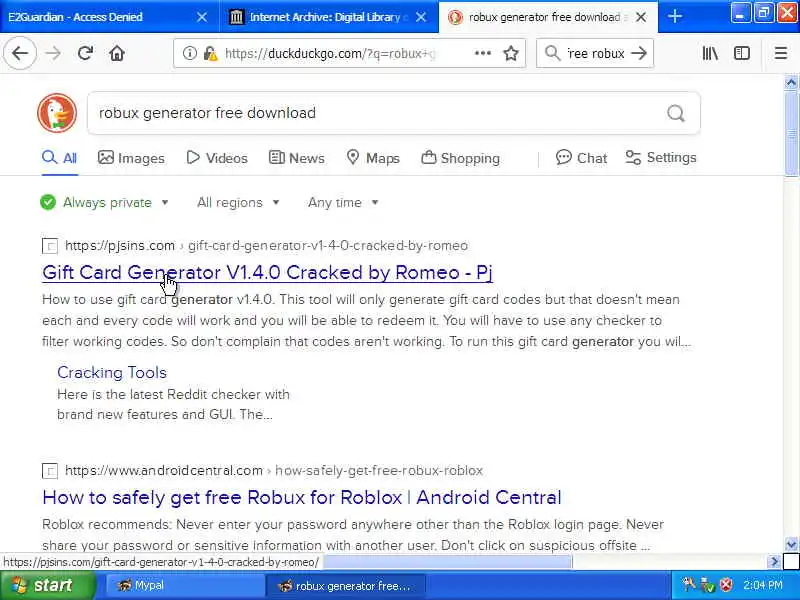Viewport: 800px width, 600px height.
Task: Open DuckDuckGo Chat
Action: coord(581,158)
